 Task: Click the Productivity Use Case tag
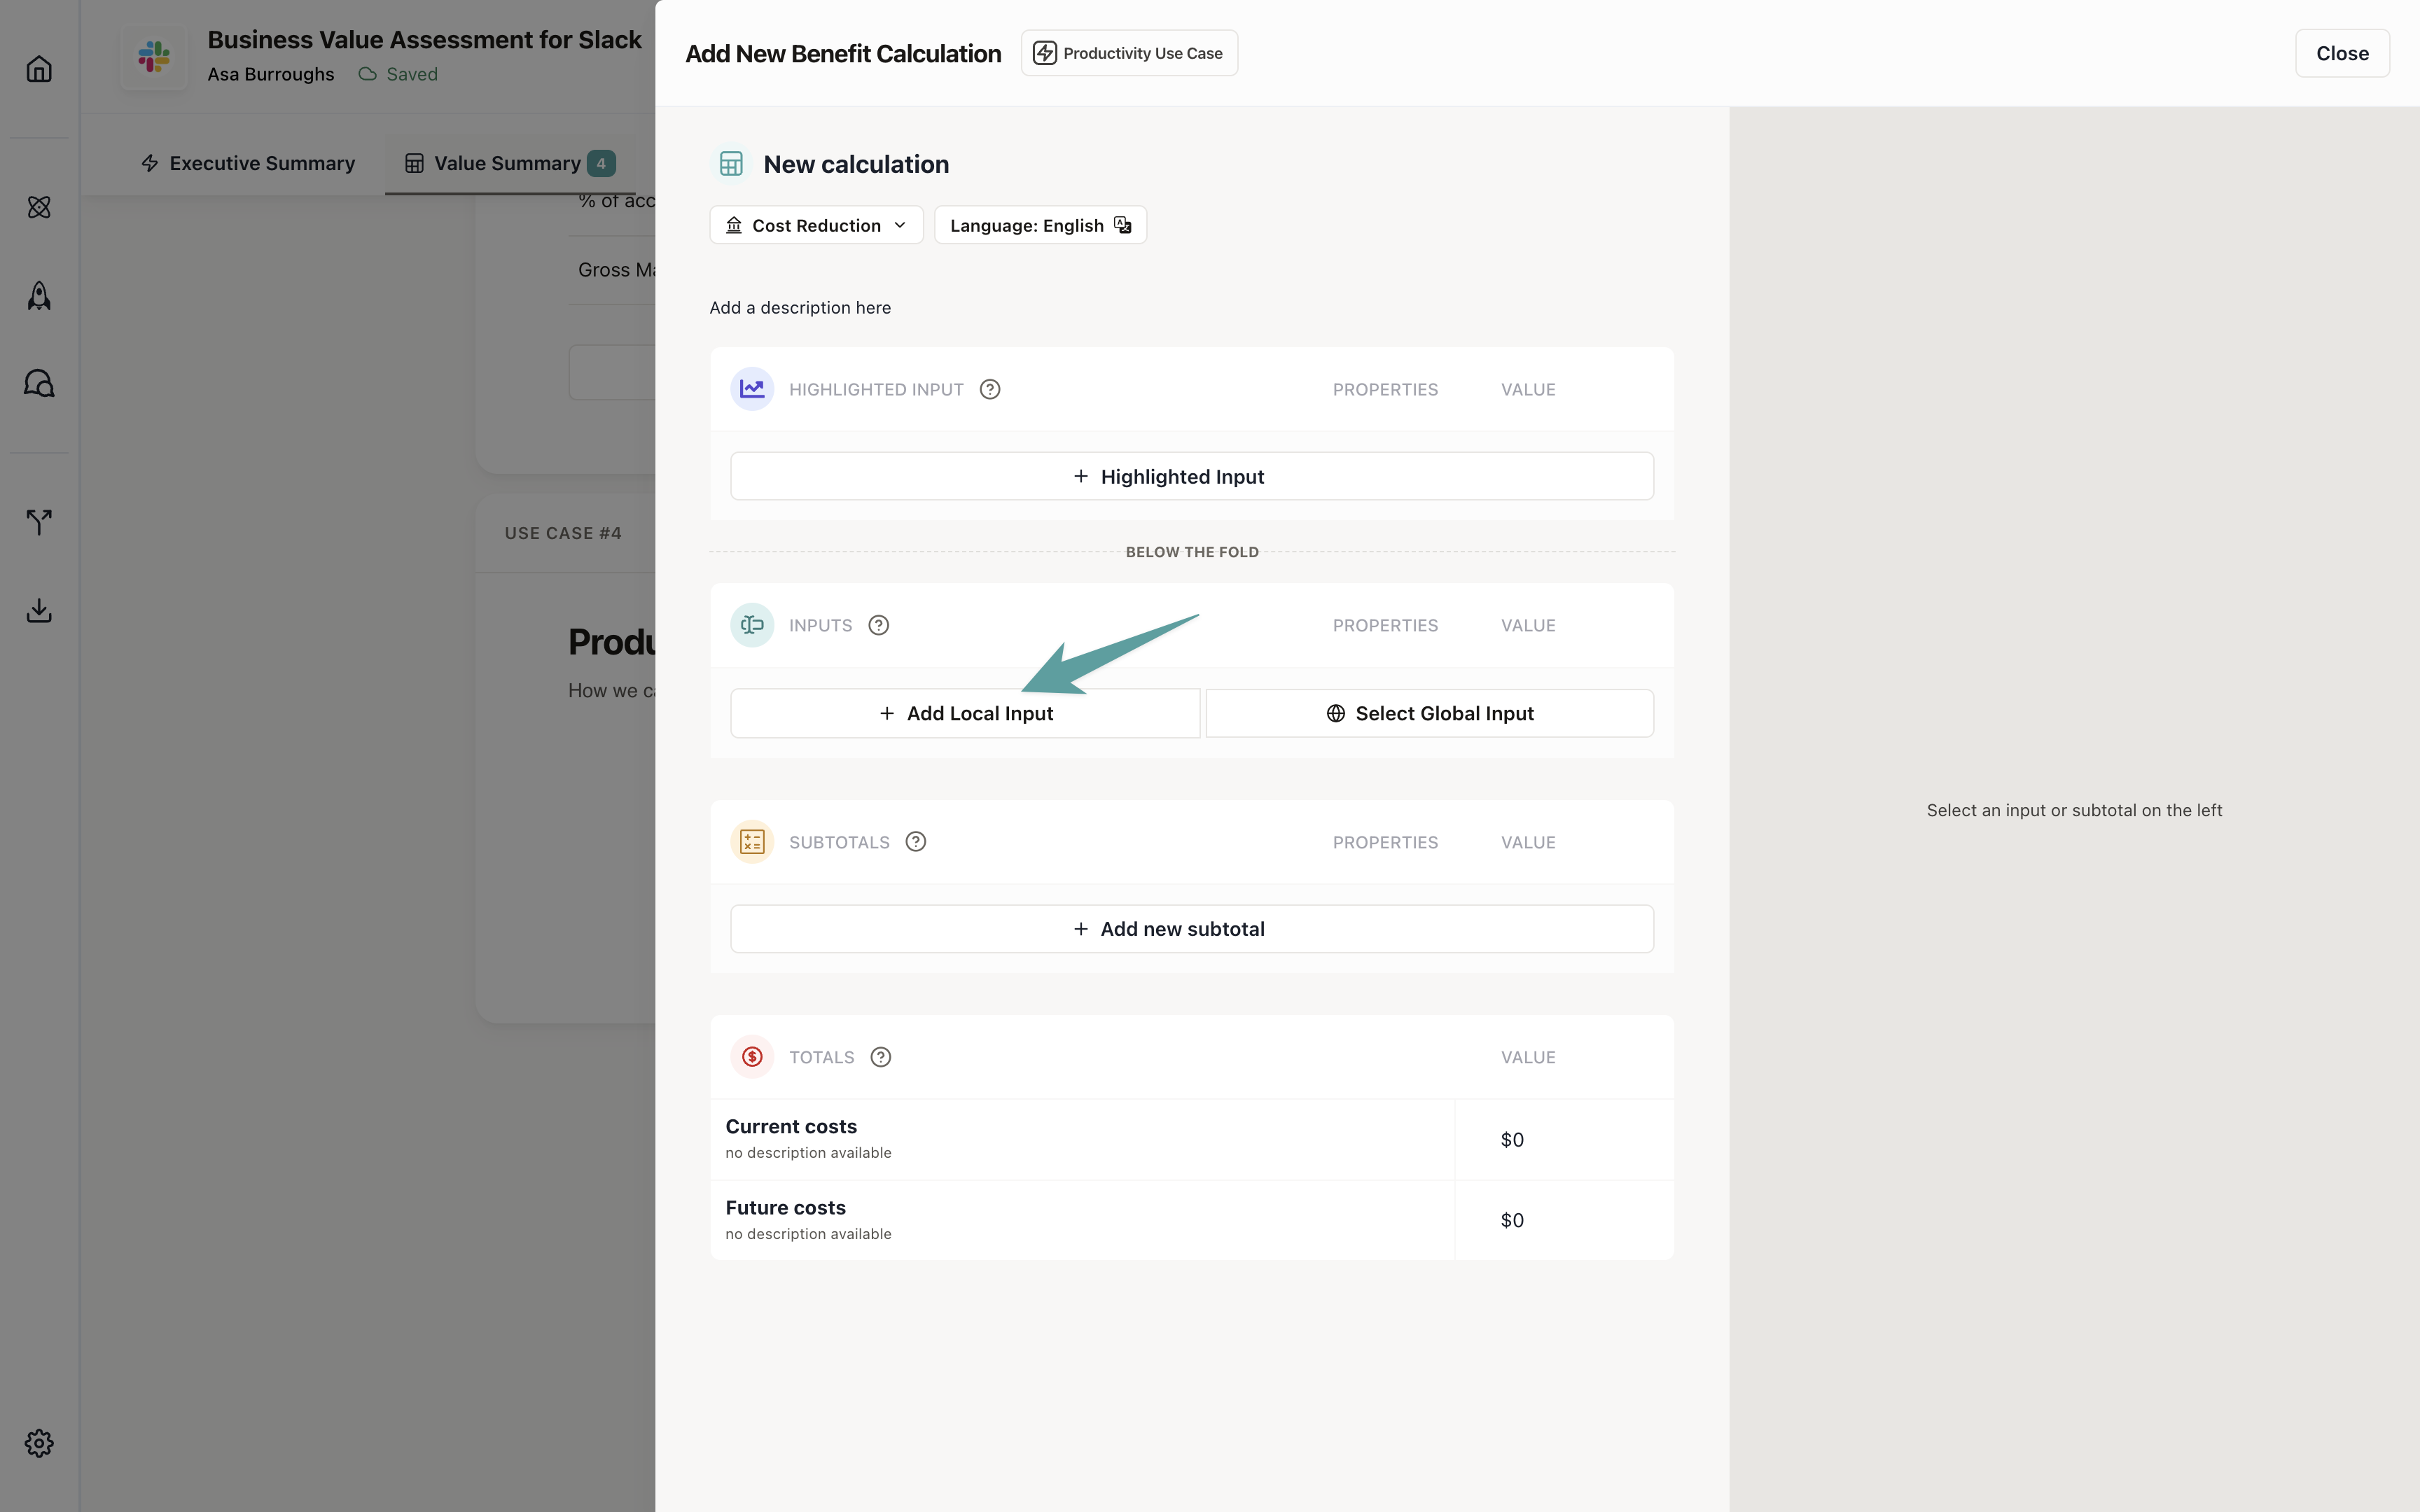click(1129, 53)
